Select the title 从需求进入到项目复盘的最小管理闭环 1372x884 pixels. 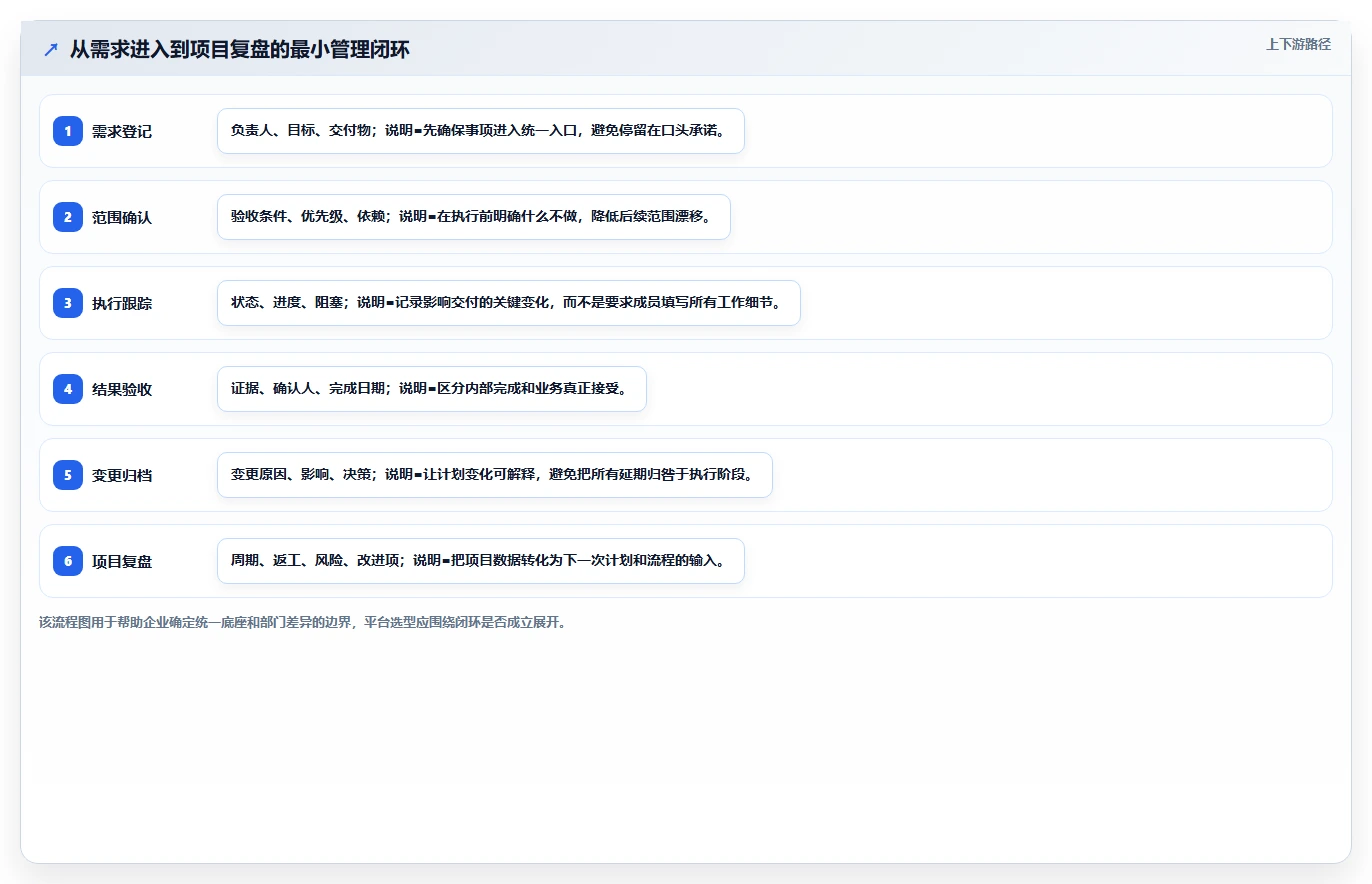[x=240, y=50]
